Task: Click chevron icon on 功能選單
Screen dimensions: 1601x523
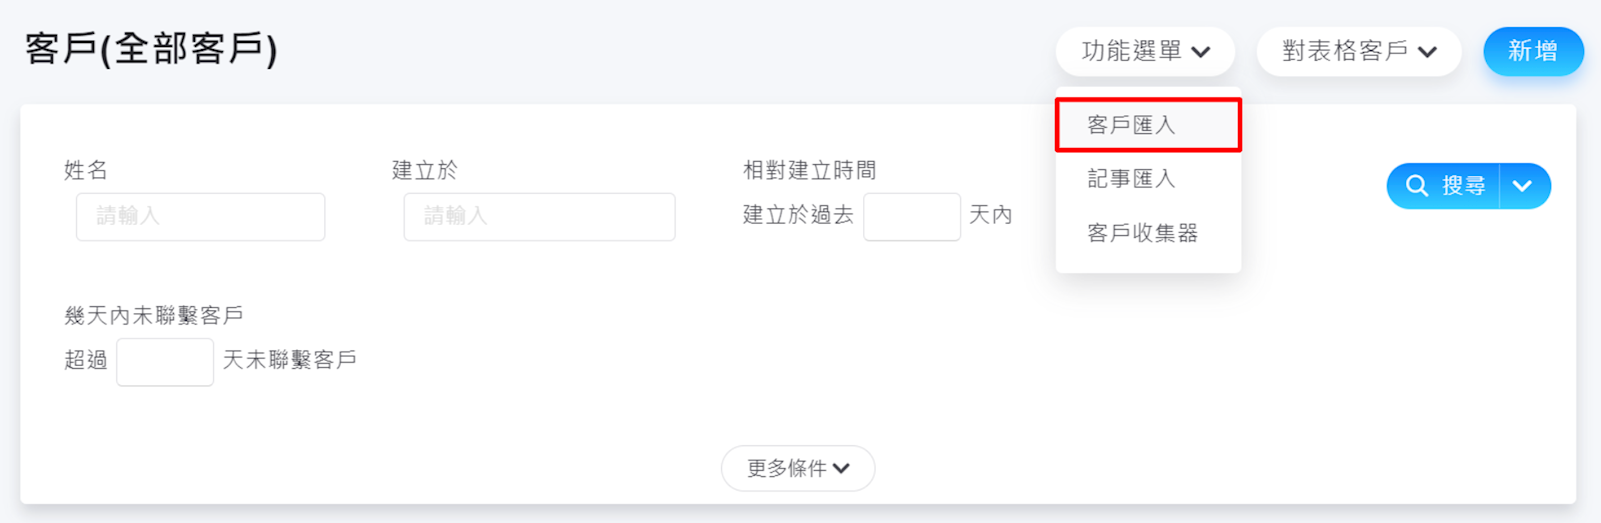Action: [x=1201, y=52]
